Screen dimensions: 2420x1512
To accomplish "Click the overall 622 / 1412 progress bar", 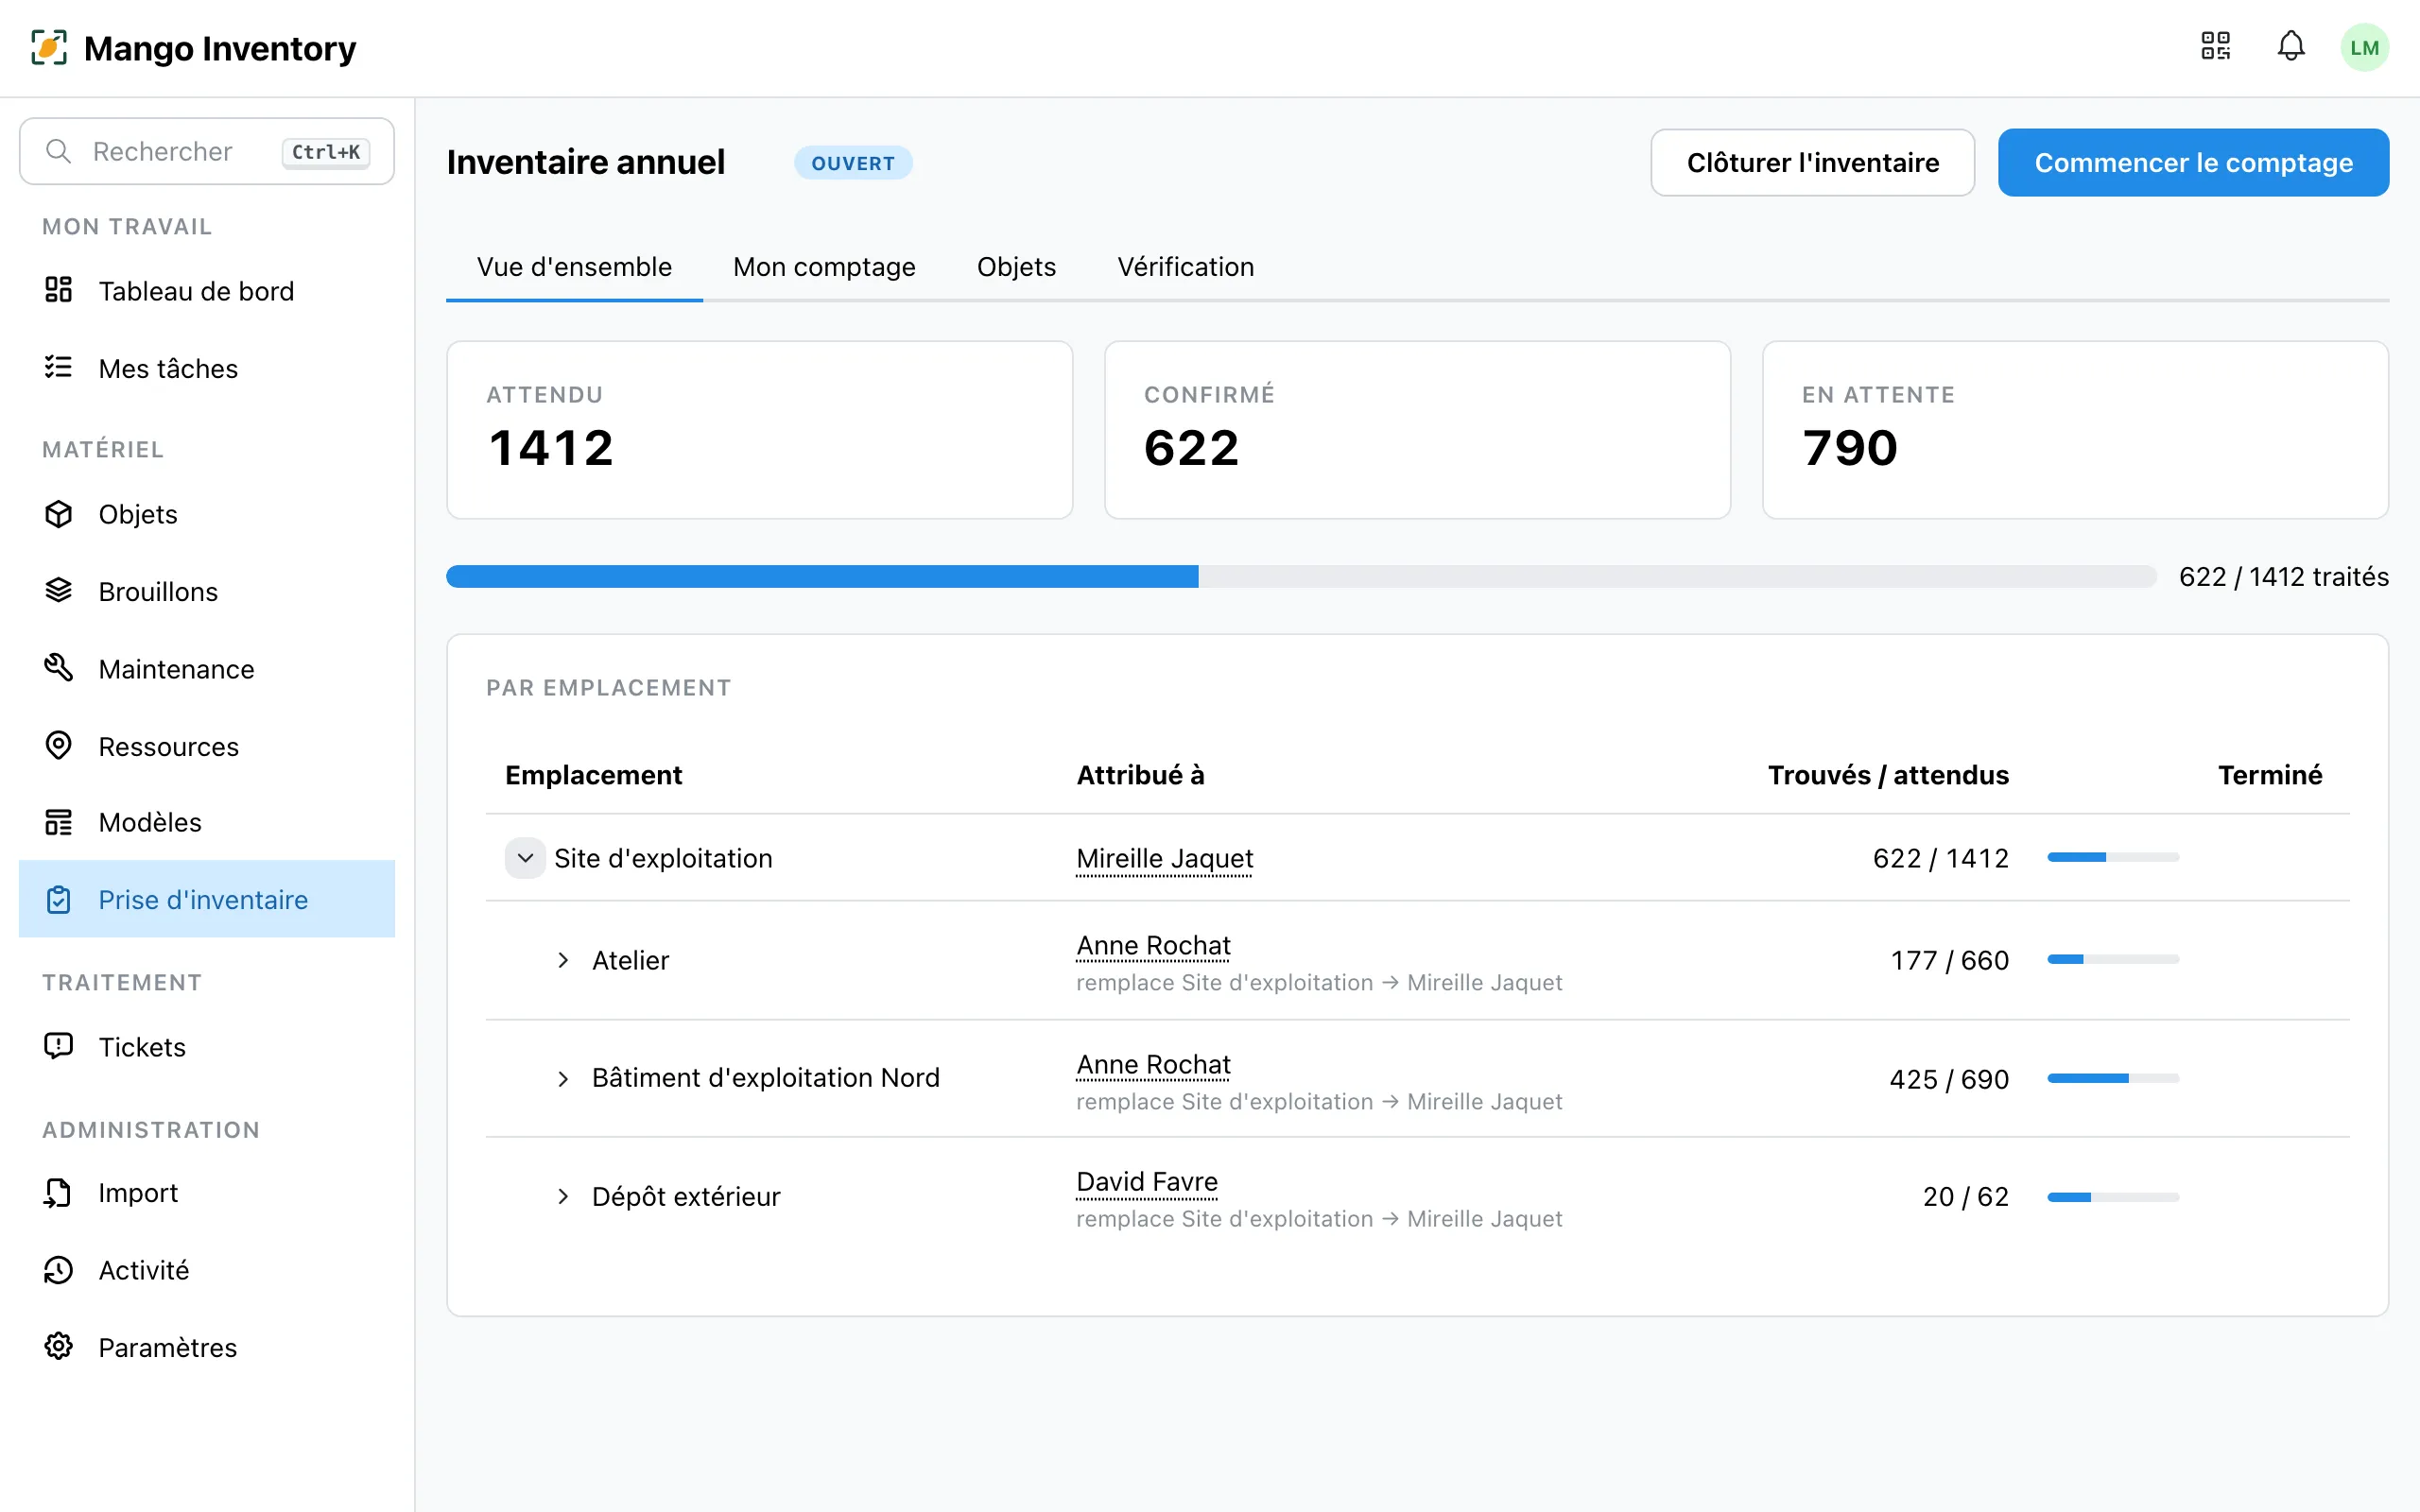I will (1300, 577).
